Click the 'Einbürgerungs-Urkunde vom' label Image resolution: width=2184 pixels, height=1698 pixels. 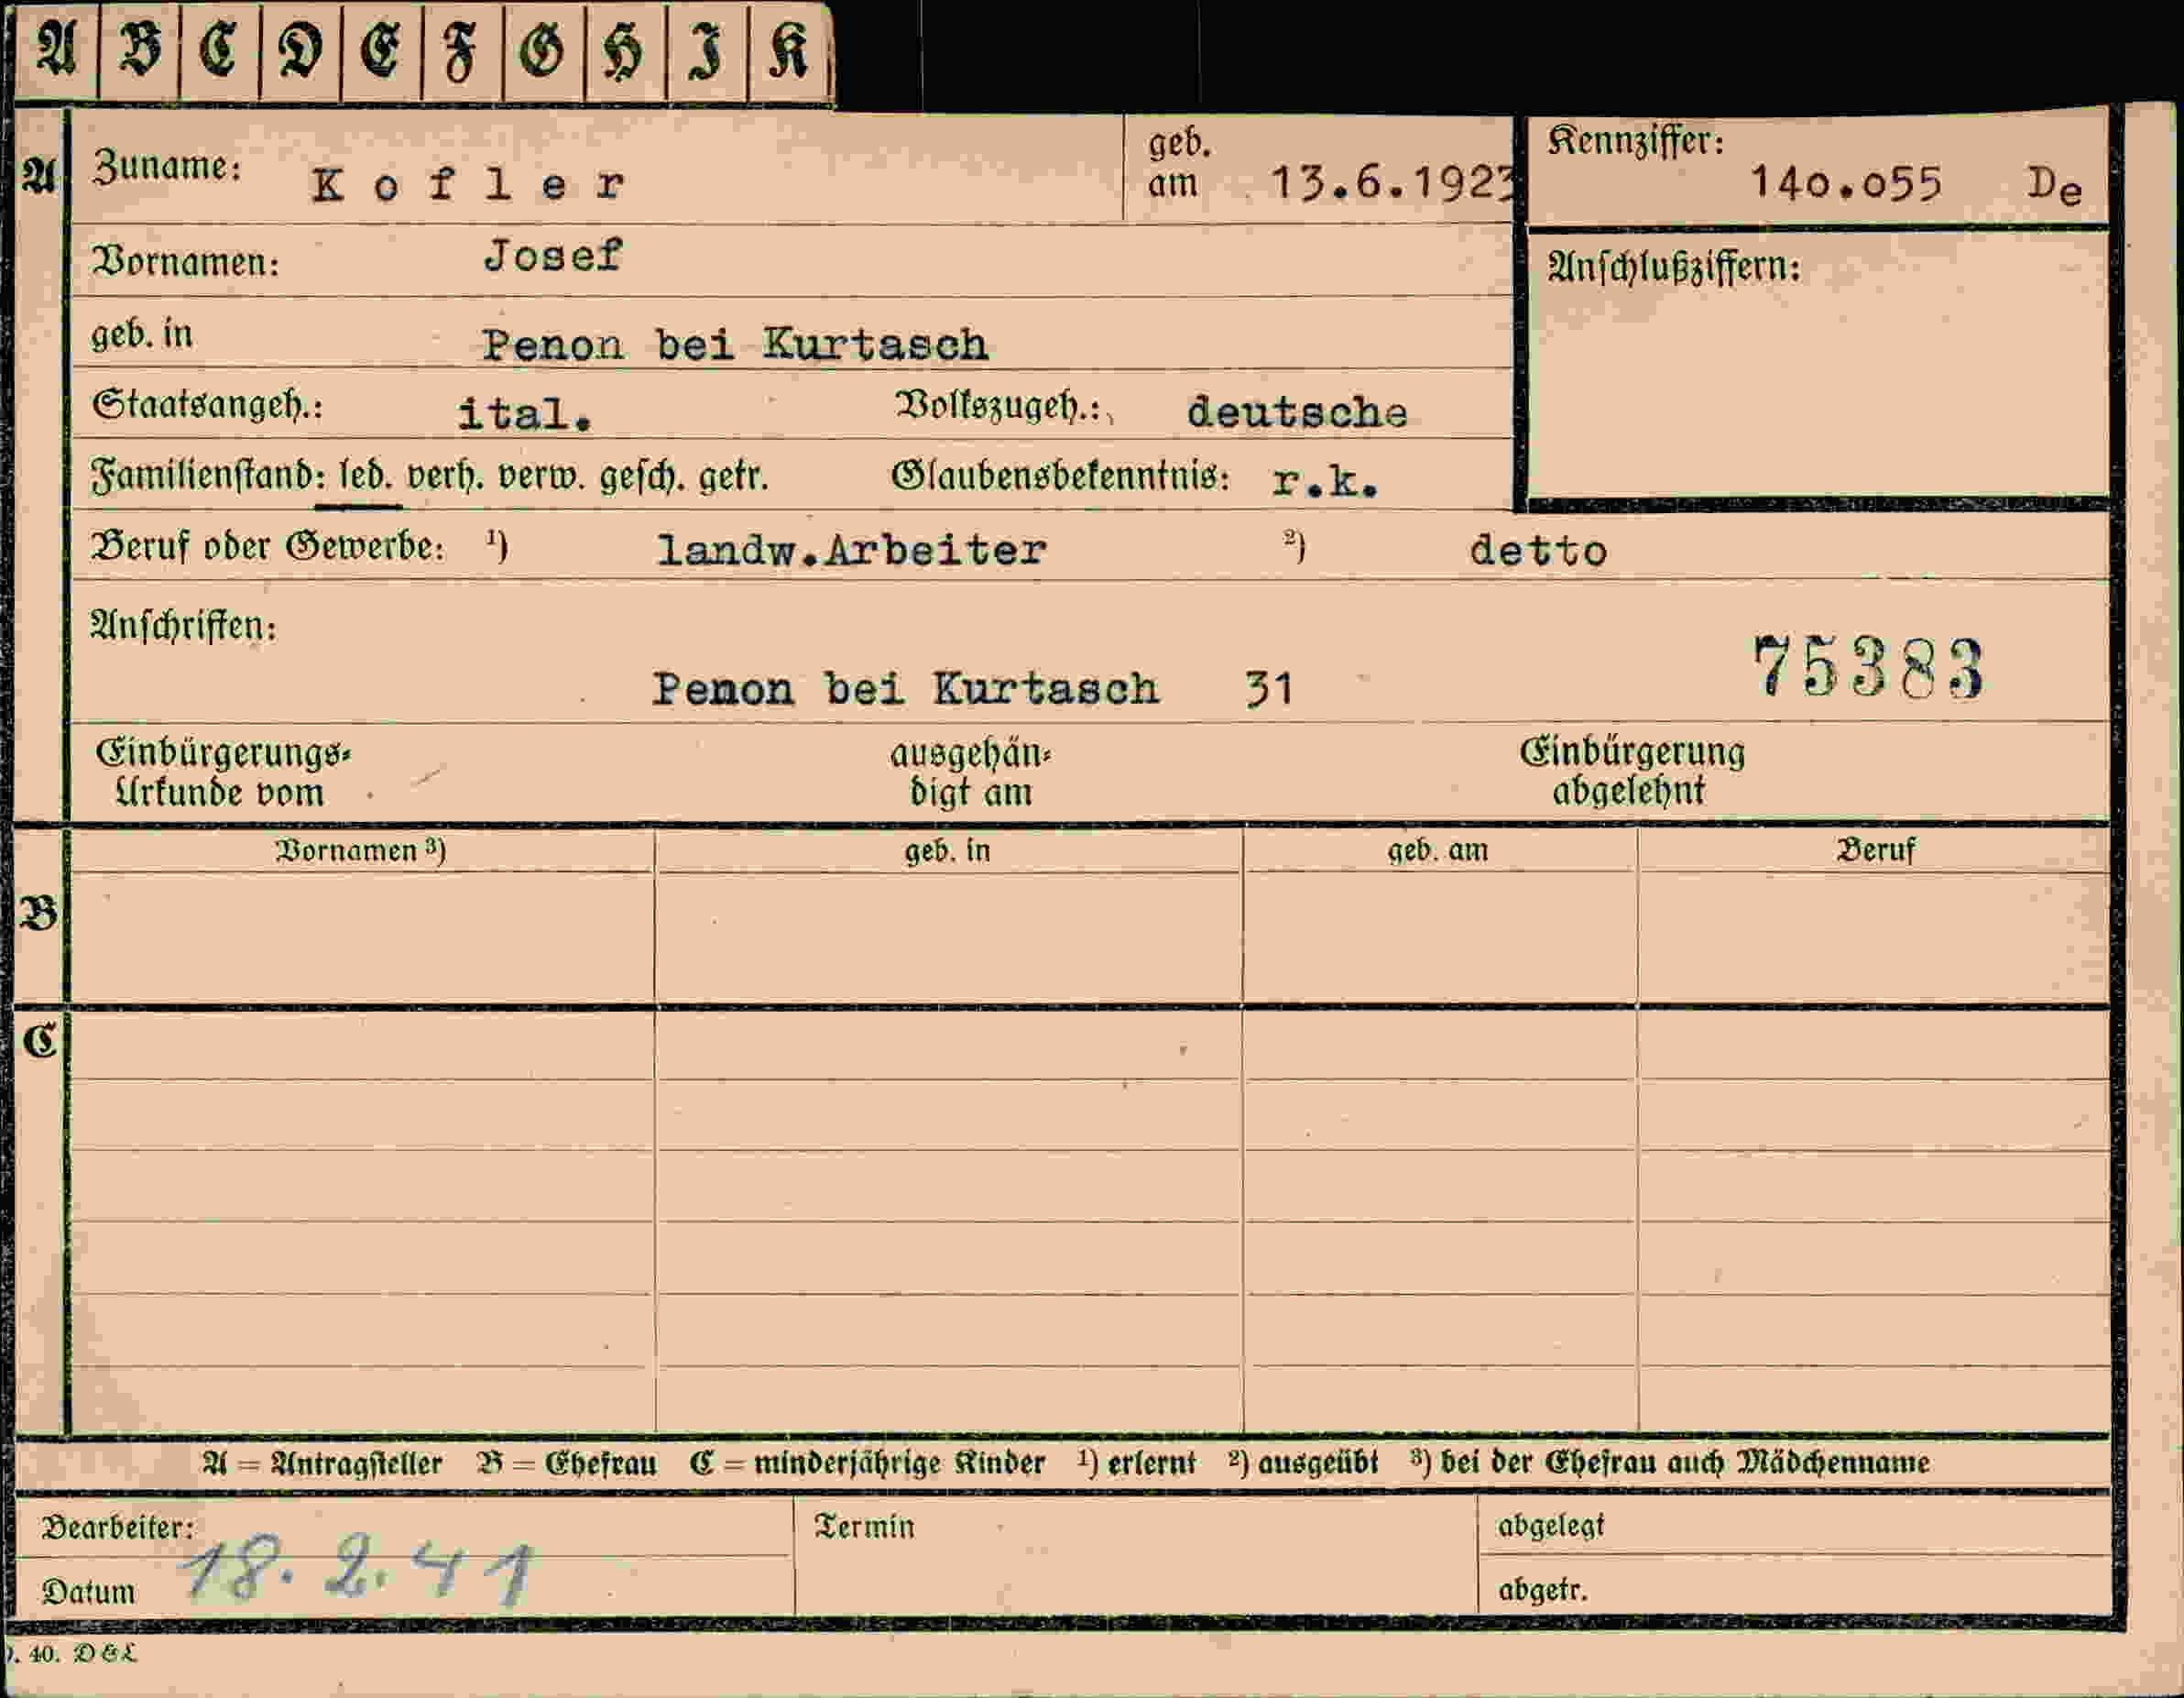[x=223, y=772]
